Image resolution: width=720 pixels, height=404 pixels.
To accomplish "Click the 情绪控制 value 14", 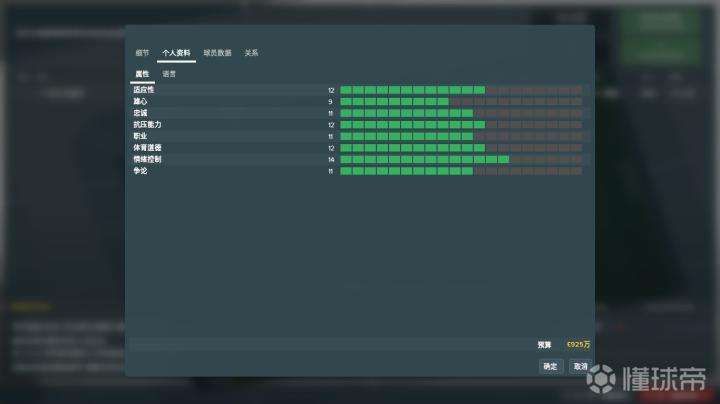I will coord(331,160).
